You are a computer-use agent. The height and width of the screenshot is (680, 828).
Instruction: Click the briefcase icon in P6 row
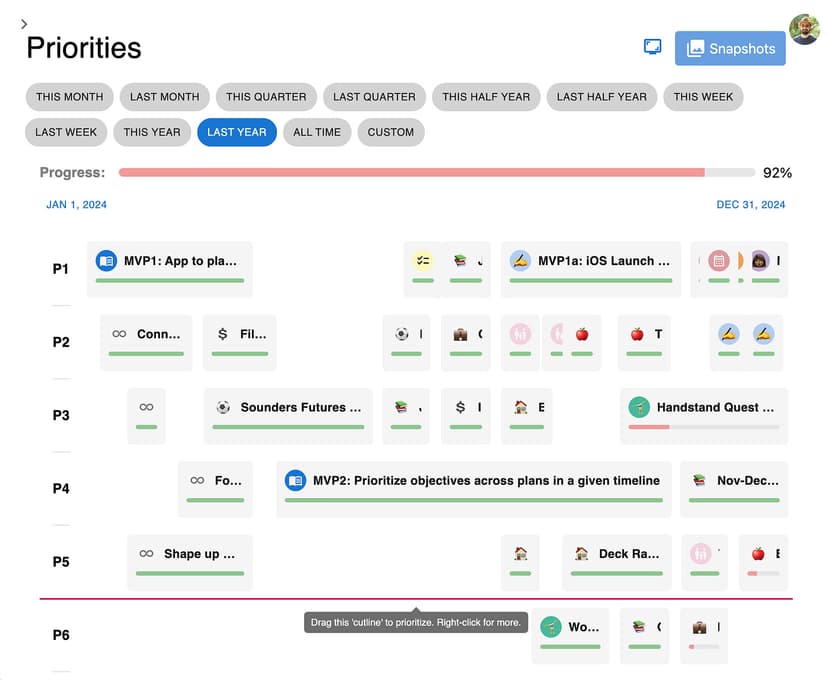coord(700,628)
